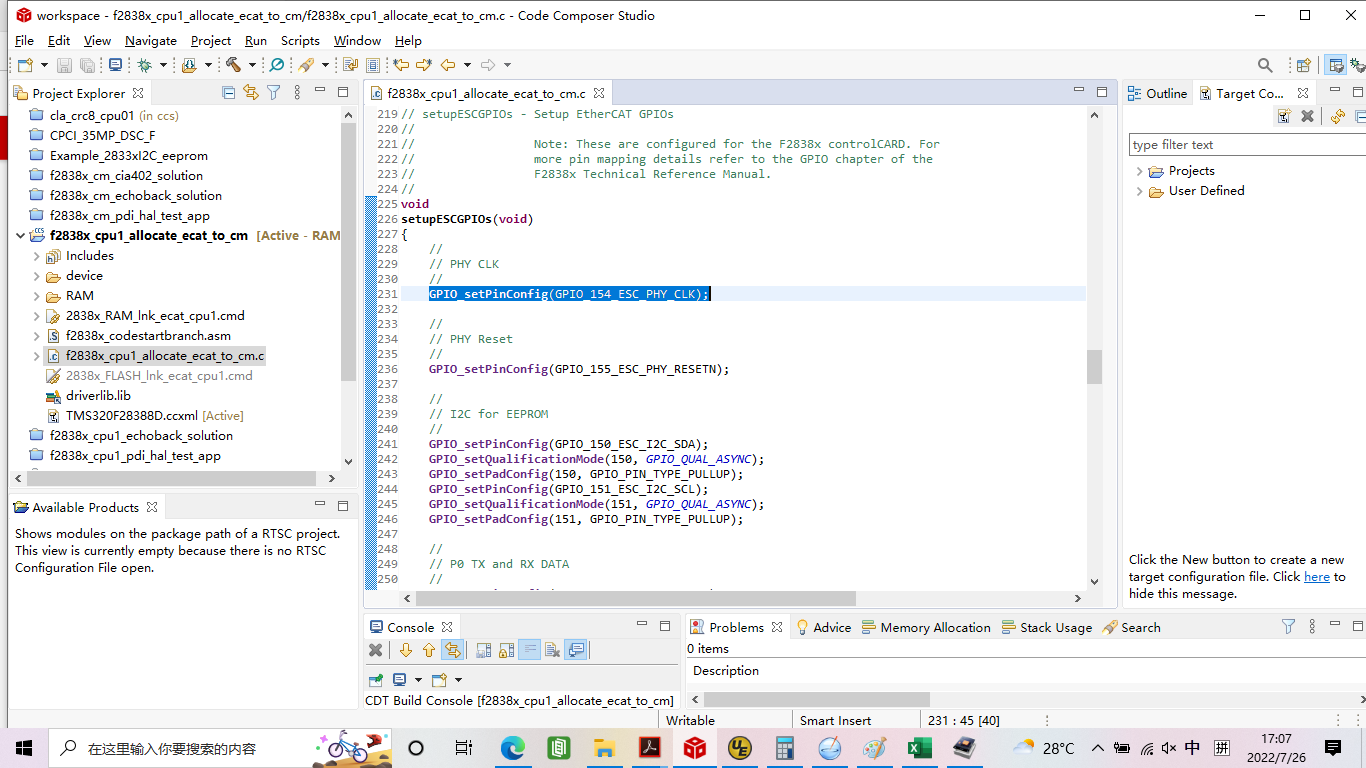Refresh the Target Configurations view
This screenshot has height=768, width=1366.
1338,116
